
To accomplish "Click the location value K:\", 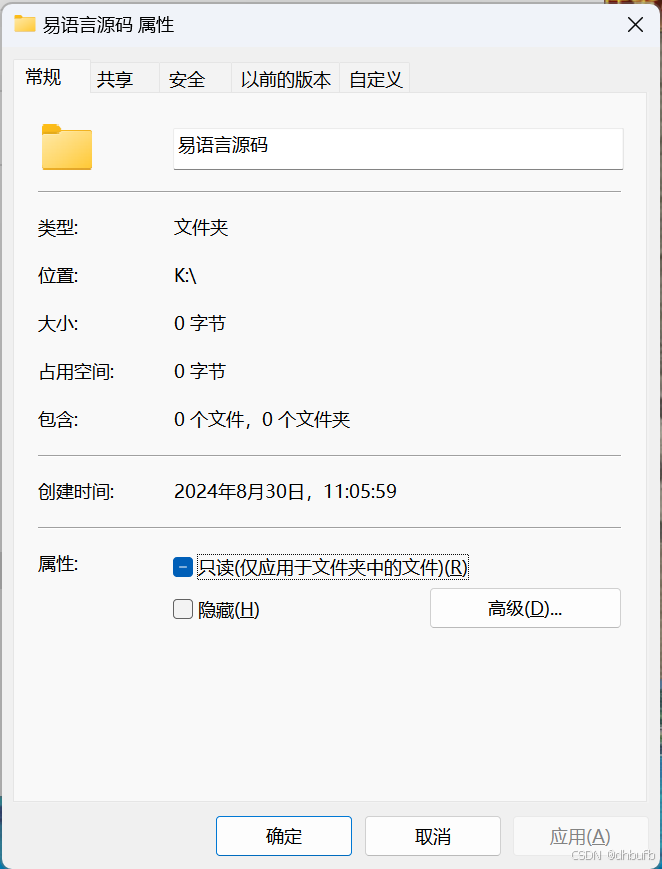I will click(x=185, y=275).
